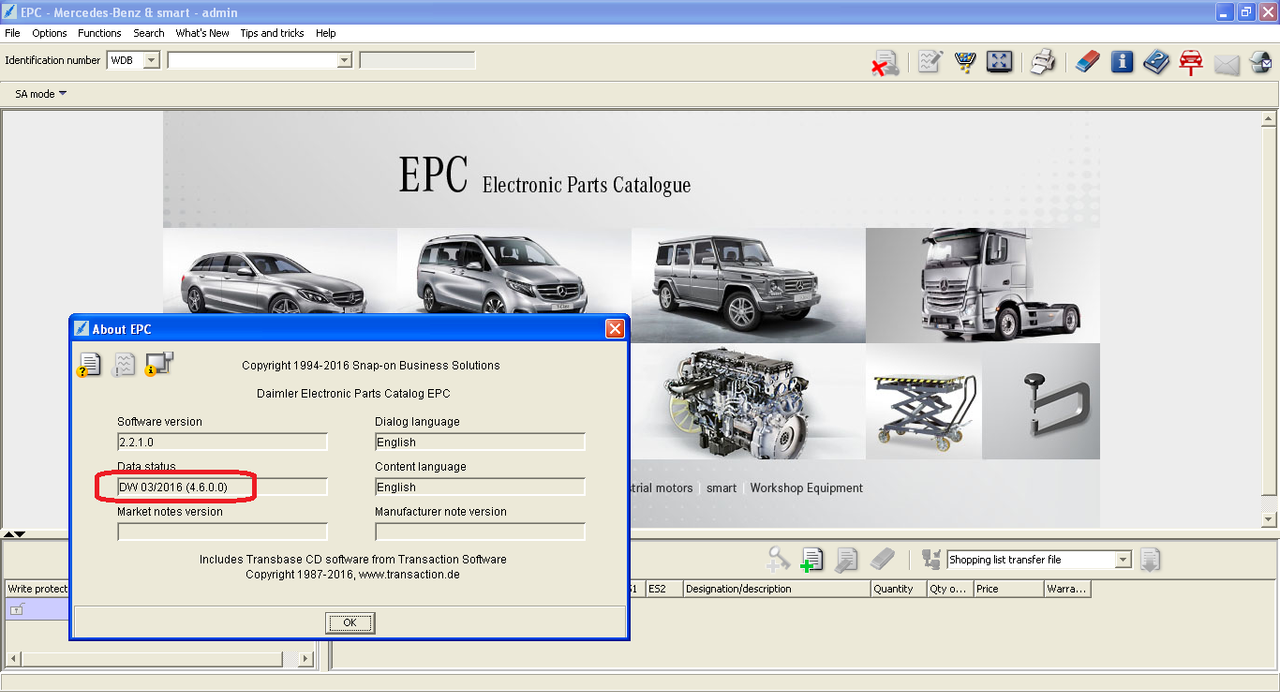Click the key with plus icon in lower toolbar
This screenshot has width=1280, height=692.
tap(779, 559)
